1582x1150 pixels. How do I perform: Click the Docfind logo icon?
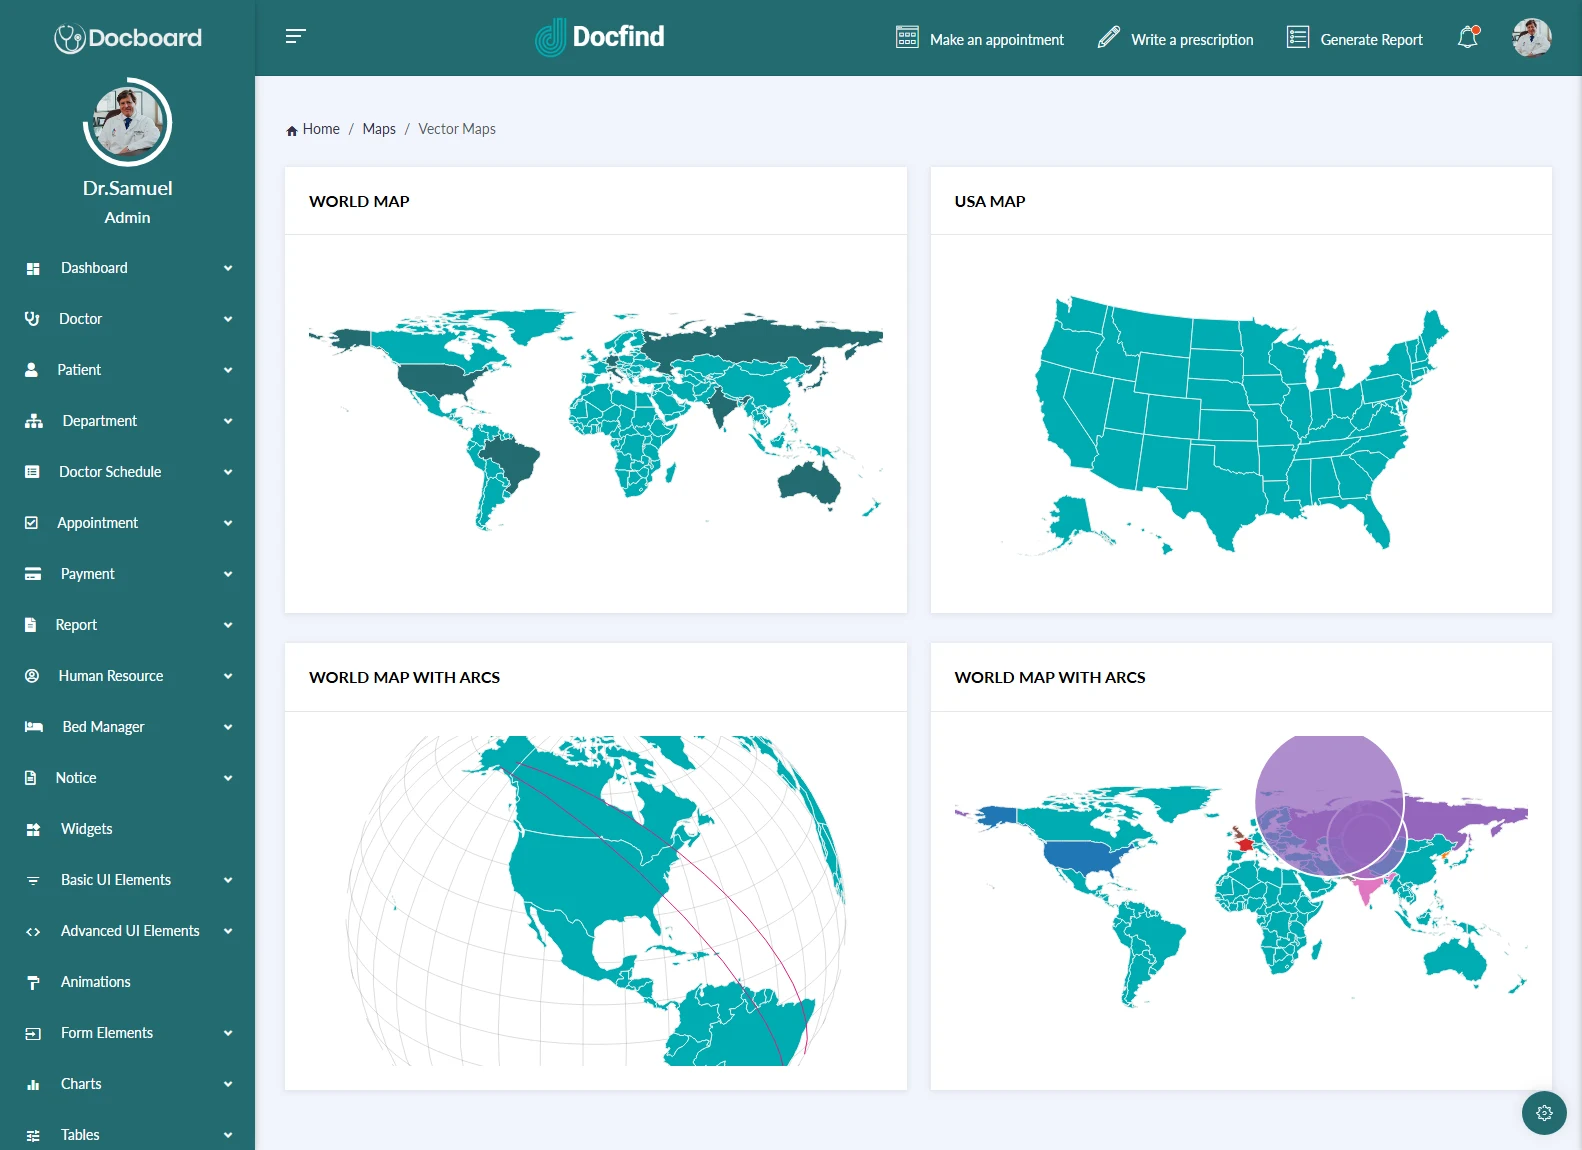(550, 38)
